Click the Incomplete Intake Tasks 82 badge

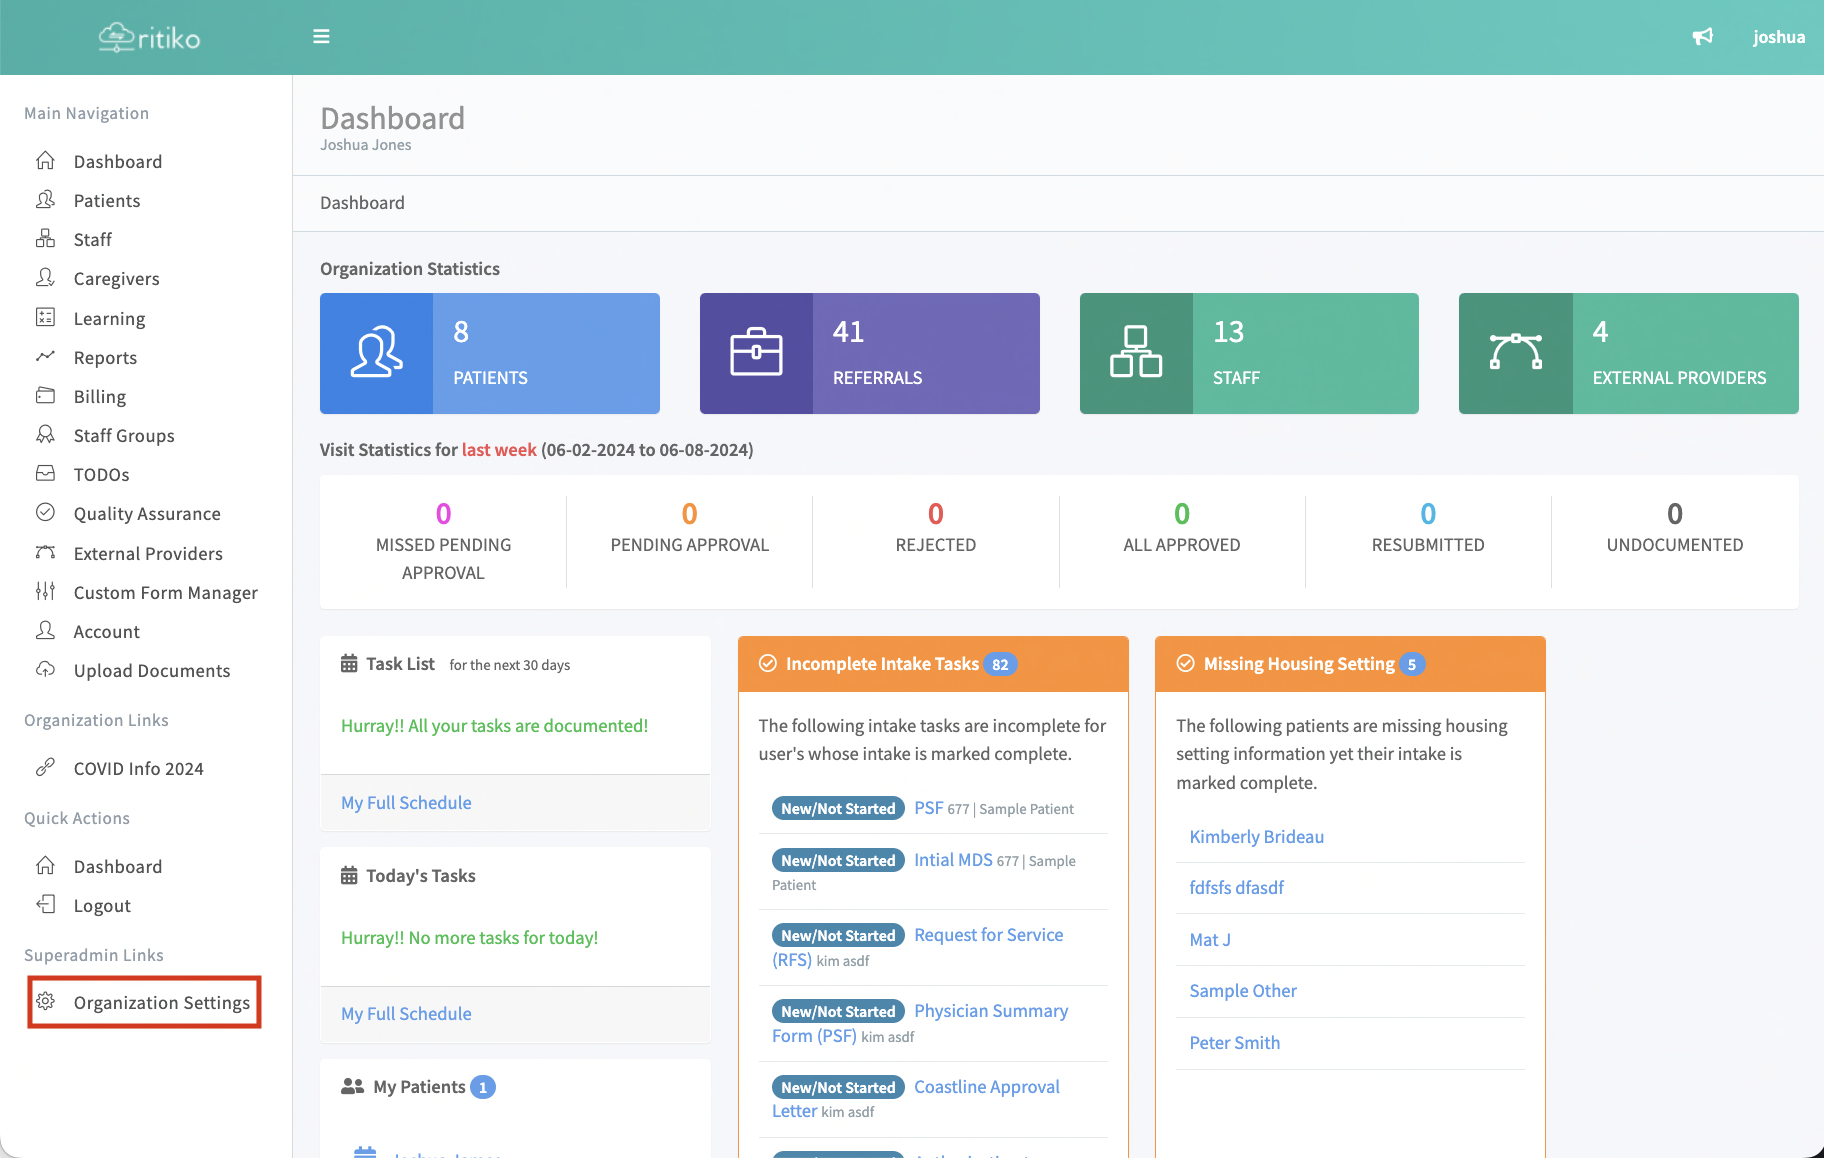1000,665
